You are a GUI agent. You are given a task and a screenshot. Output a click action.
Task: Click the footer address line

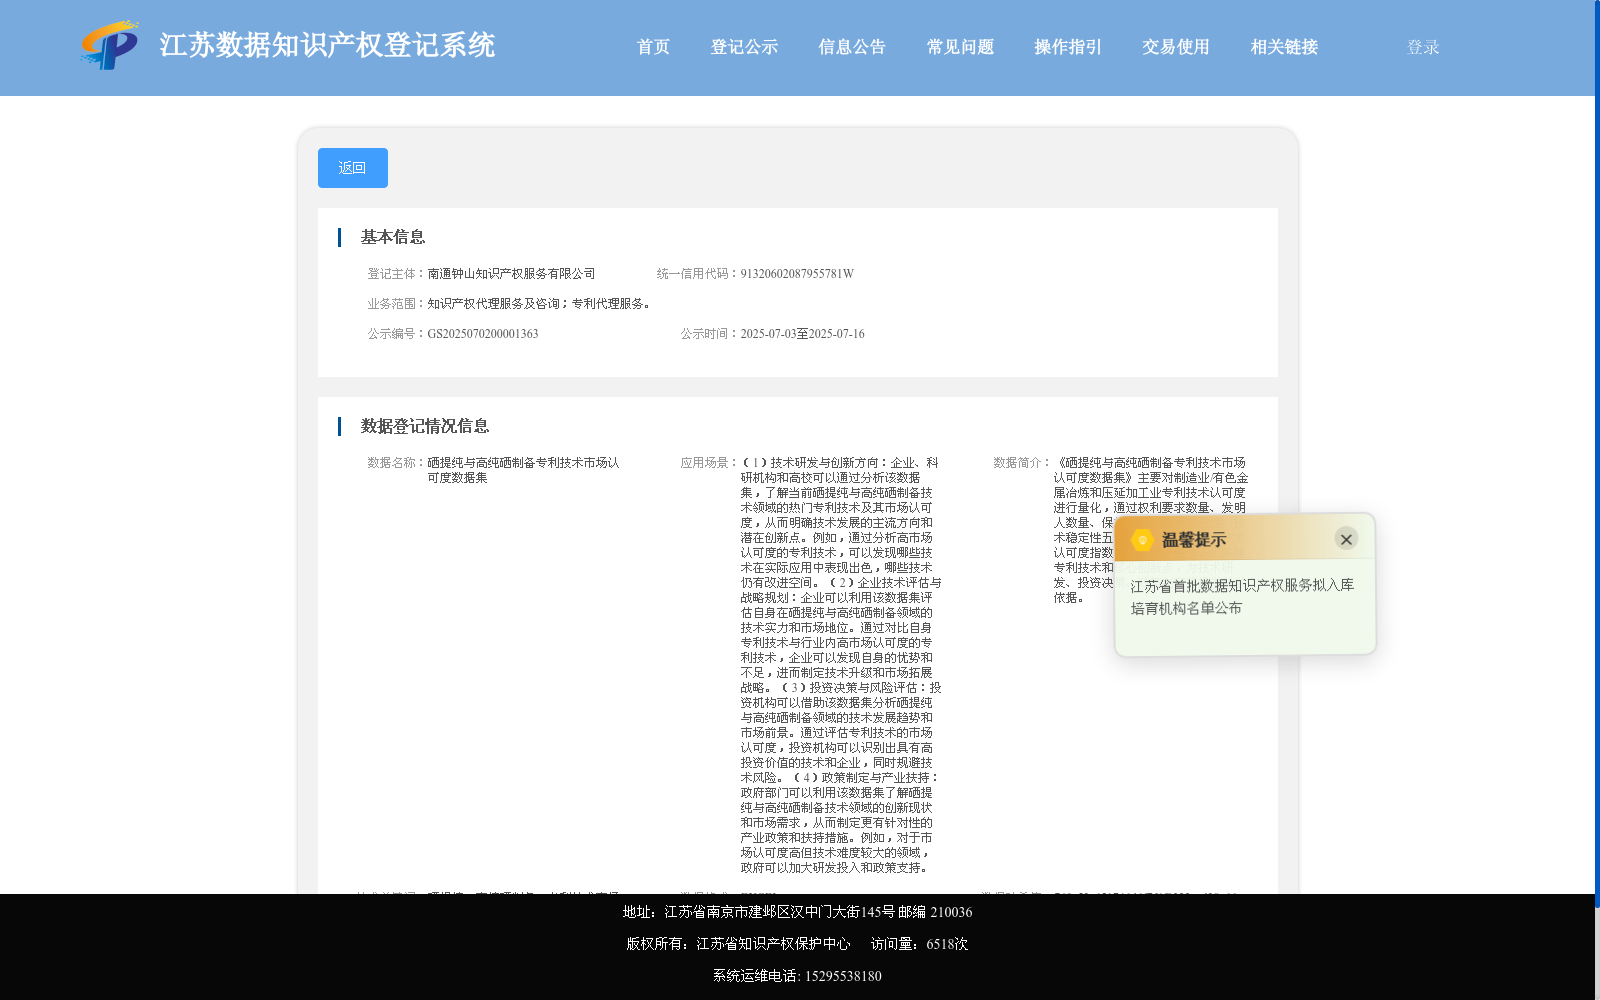pos(797,912)
